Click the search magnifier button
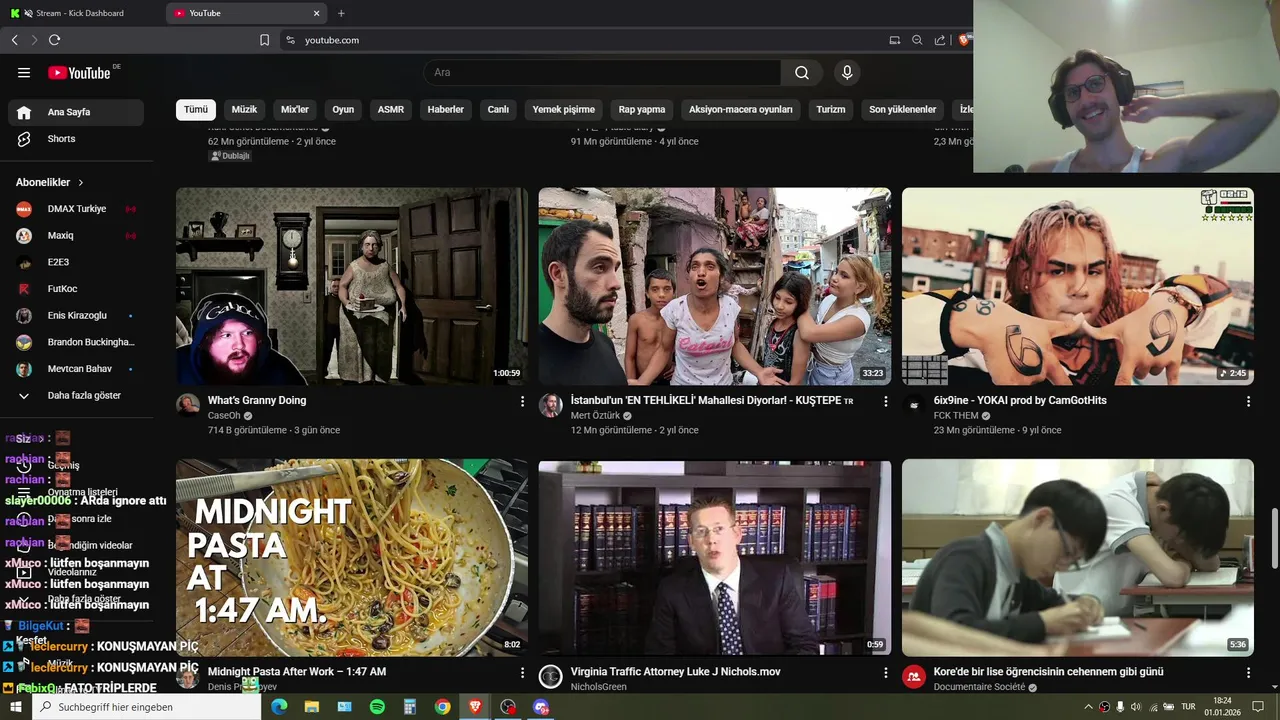 pyautogui.click(x=802, y=72)
